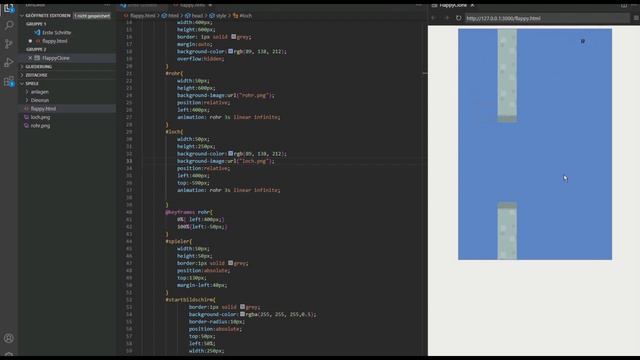Open grey color swatch on line 47

pyautogui.click(x=230, y=263)
